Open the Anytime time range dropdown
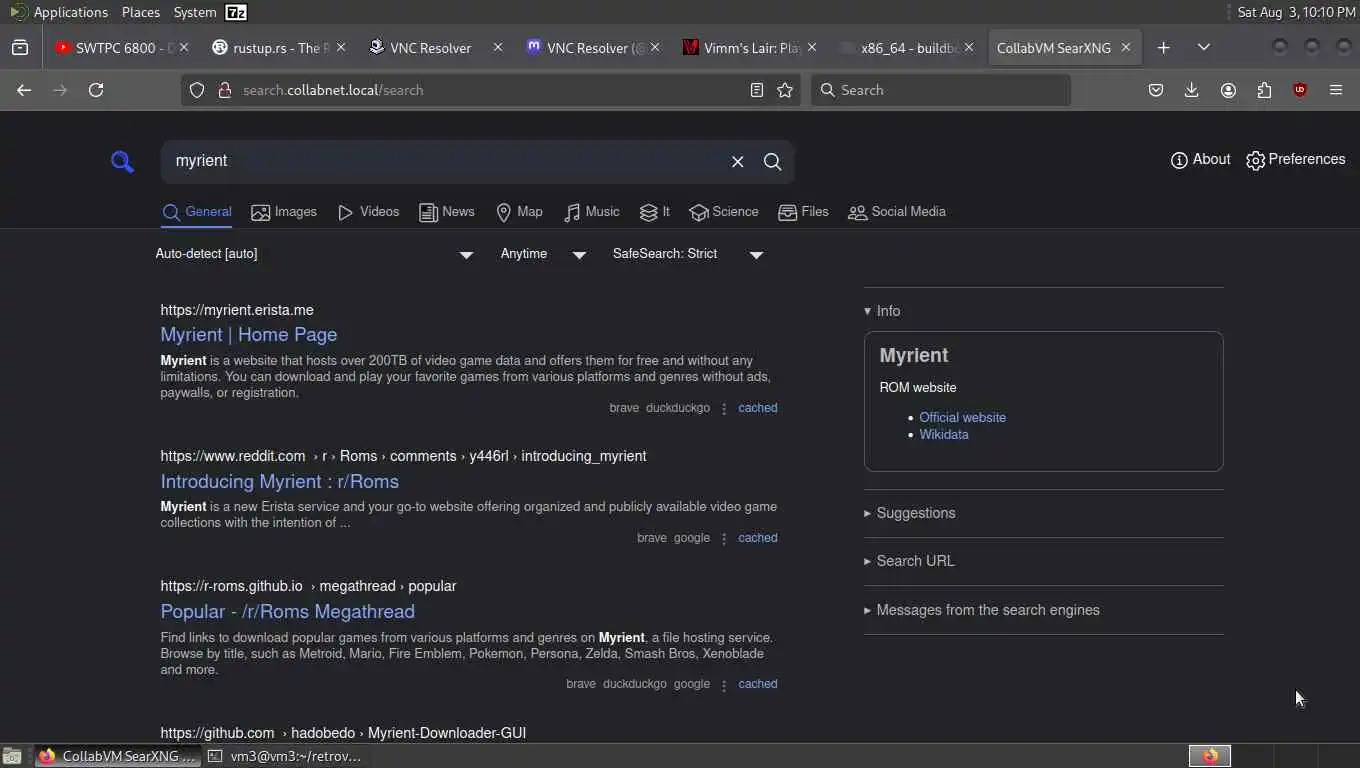Image resolution: width=1360 pixels, height=768 pixels. point(543,254)
